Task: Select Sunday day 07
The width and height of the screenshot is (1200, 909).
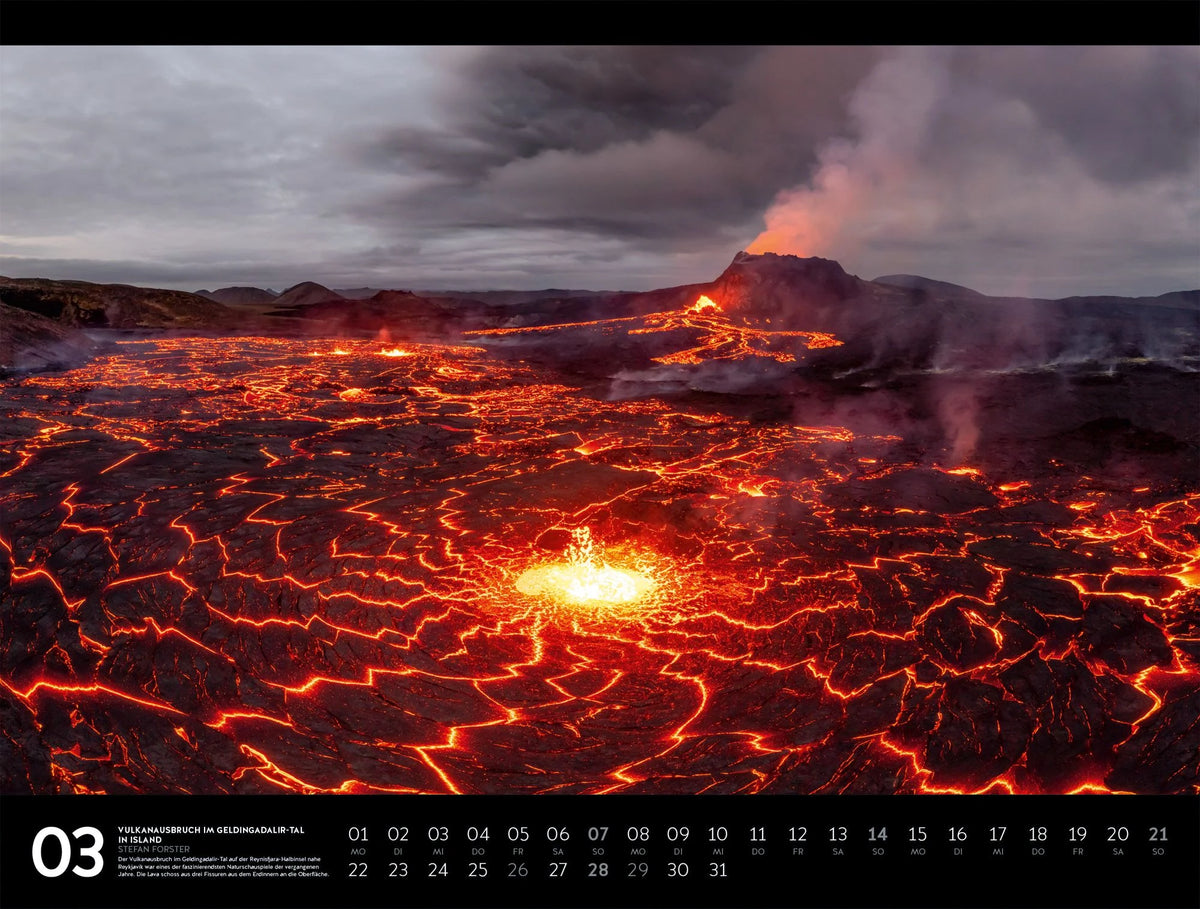Action: (598, 834)
